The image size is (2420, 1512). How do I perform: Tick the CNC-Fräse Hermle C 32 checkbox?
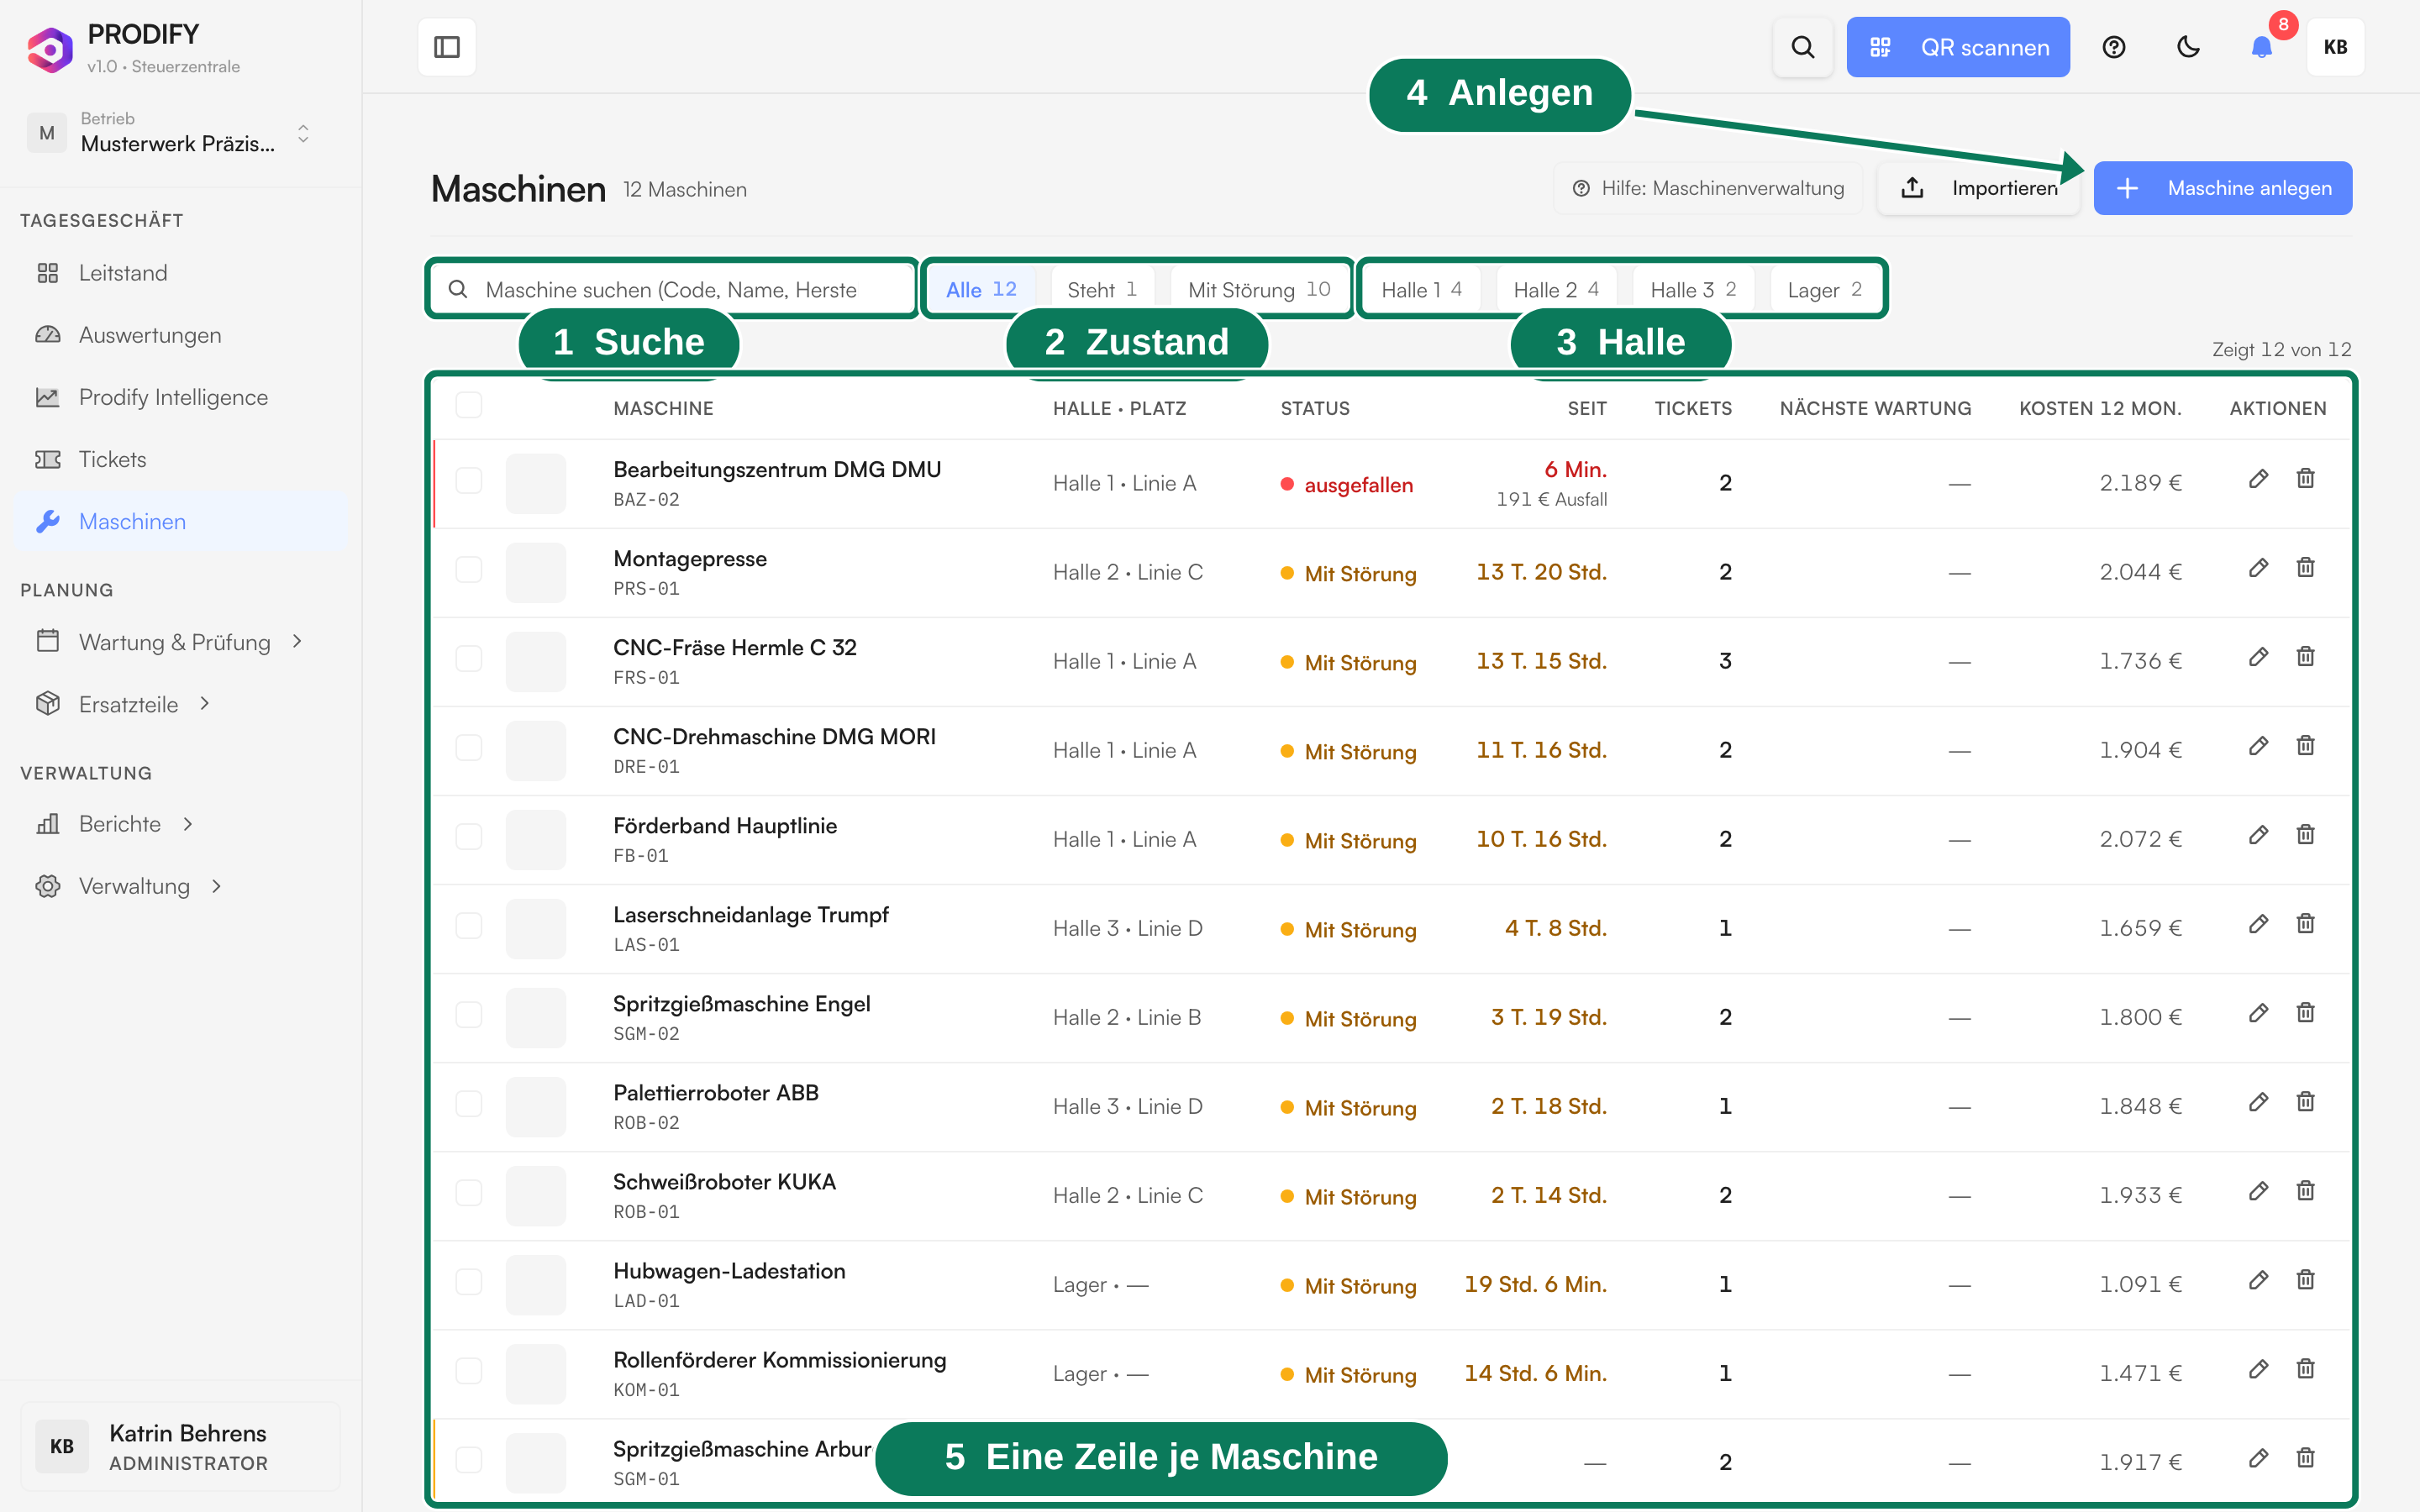tap(469, 658)
